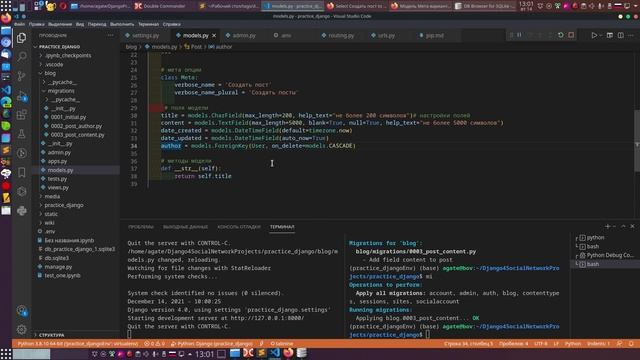Open terminal launch profile dropdown arrow
640x360 pixels.
(614, 226)
